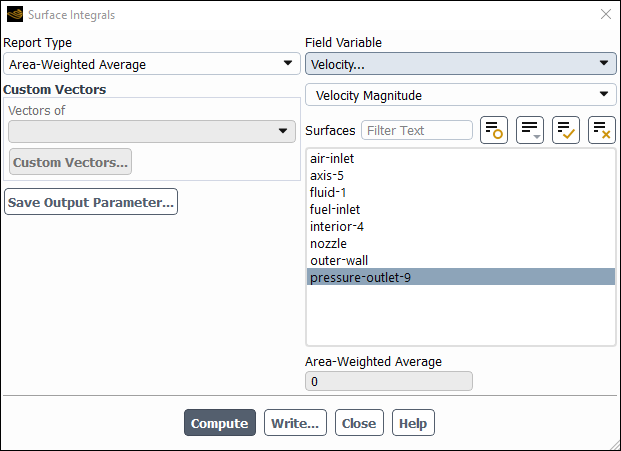Expand the Velocity field variable dropdown

tap(461, 64)
